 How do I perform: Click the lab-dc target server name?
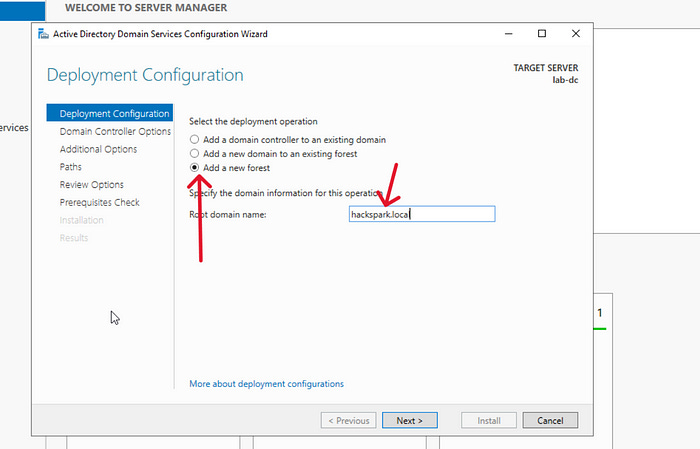click(x=565, y=80)
